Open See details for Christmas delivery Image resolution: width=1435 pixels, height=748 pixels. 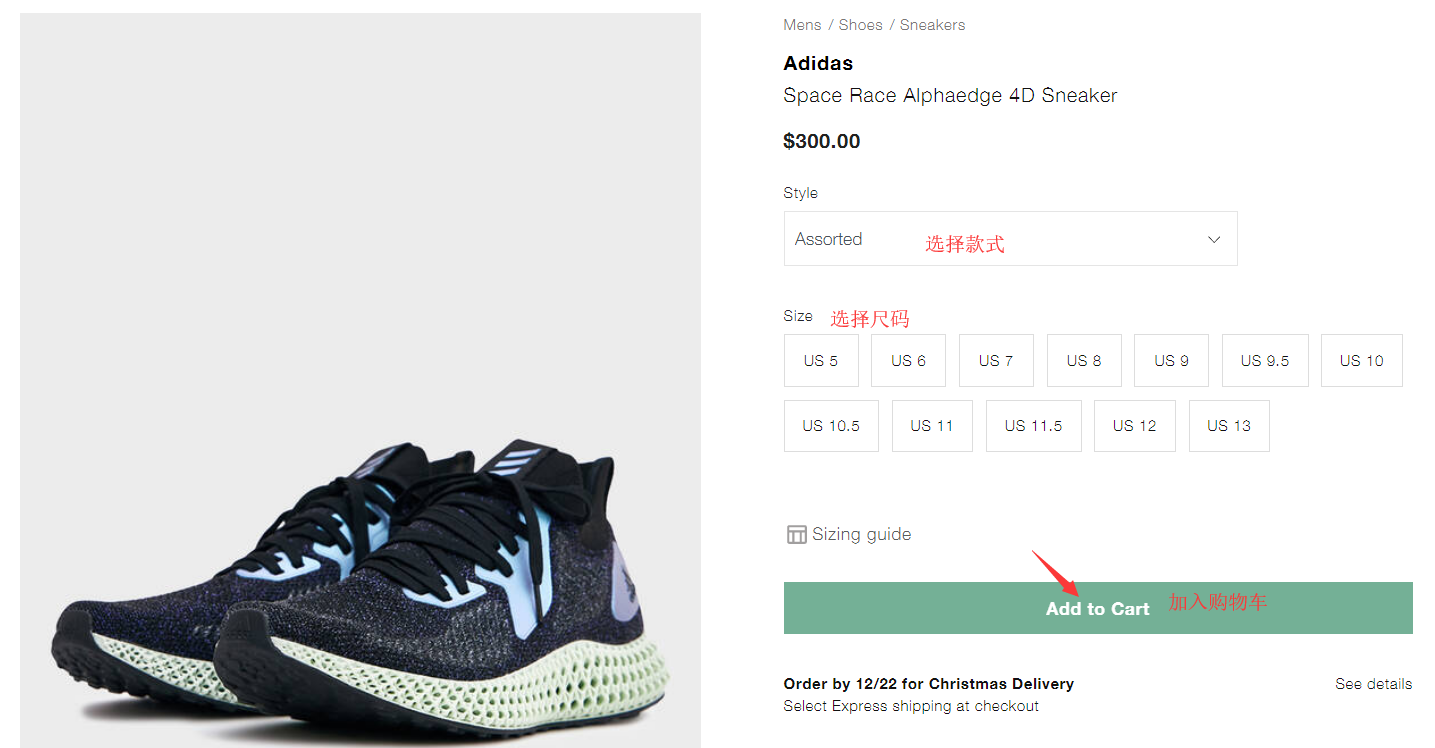[1373, 684]
